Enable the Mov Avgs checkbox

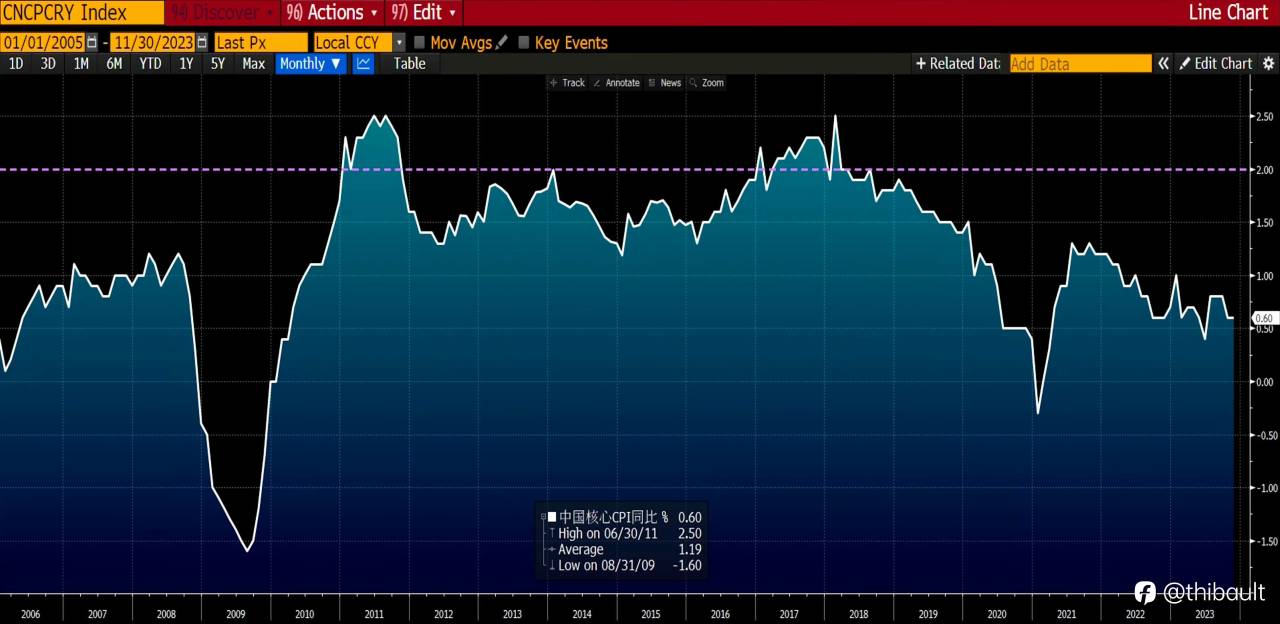[420, 42]
